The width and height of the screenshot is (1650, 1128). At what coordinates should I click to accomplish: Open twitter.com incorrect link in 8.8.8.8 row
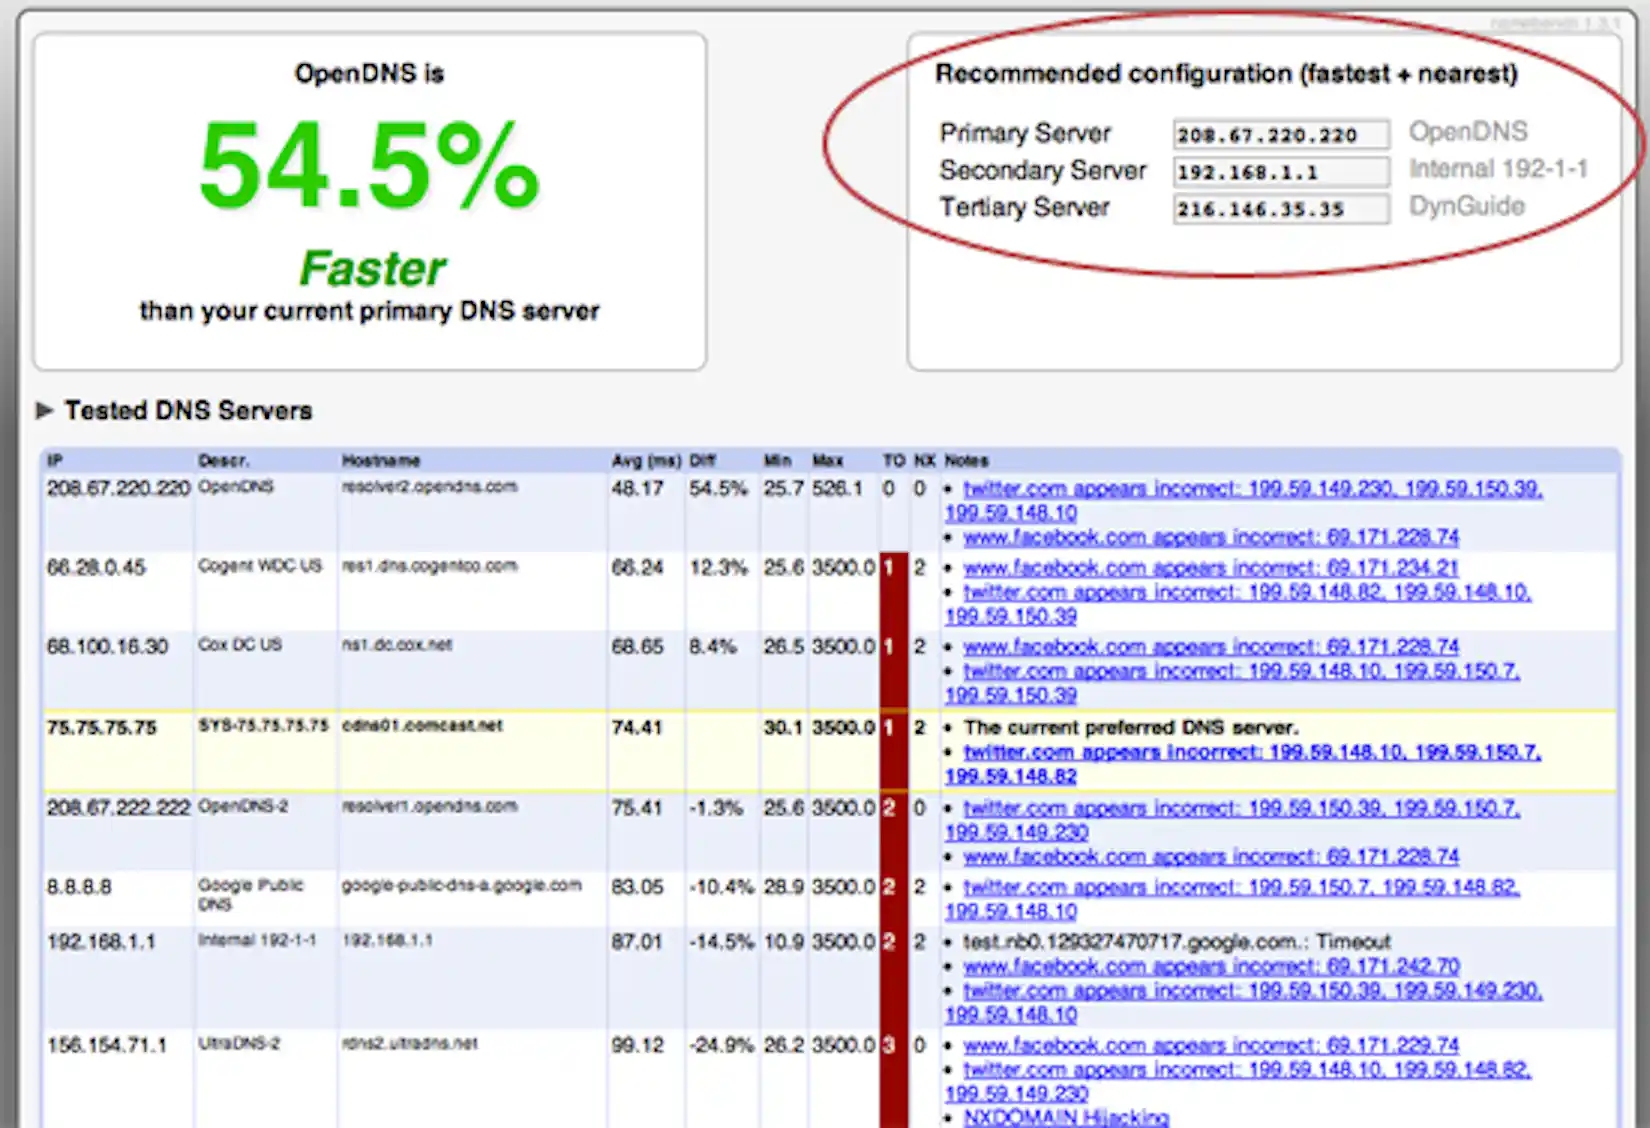point(1233,899)
